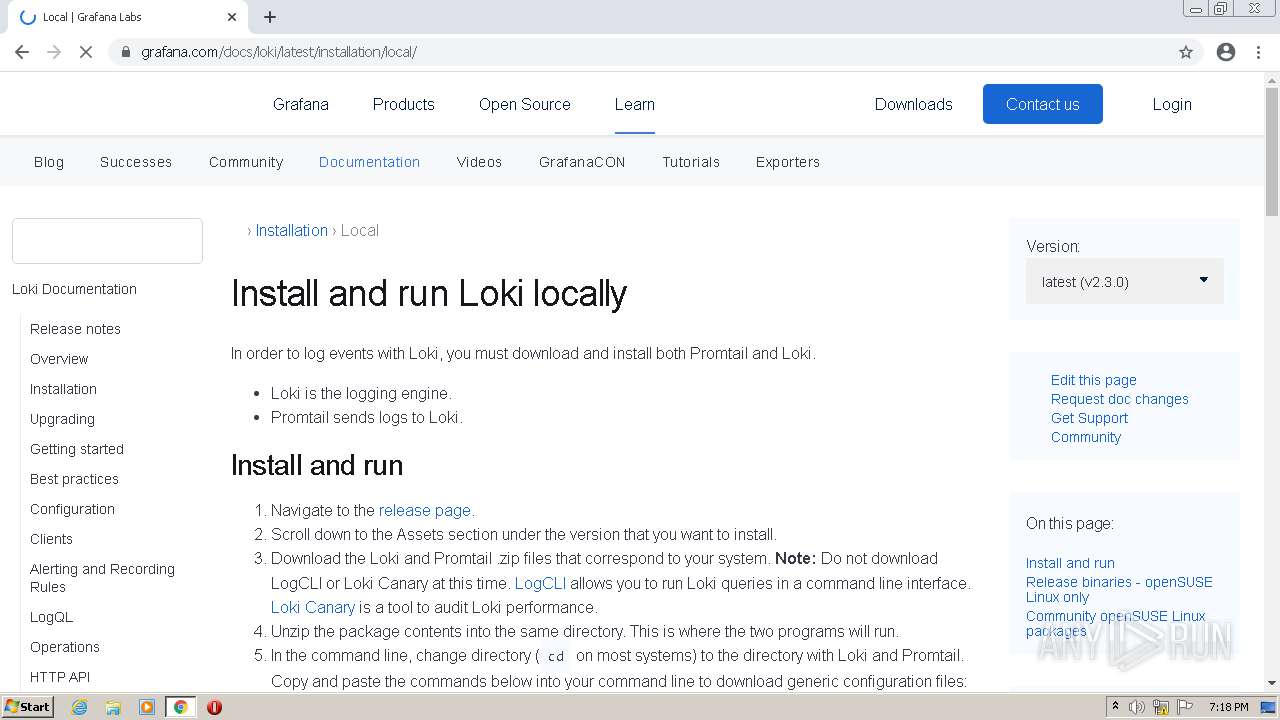The height and width of the screenshot is (720, 1280).
Task: Open the Products menu
Action: [404, 104]
